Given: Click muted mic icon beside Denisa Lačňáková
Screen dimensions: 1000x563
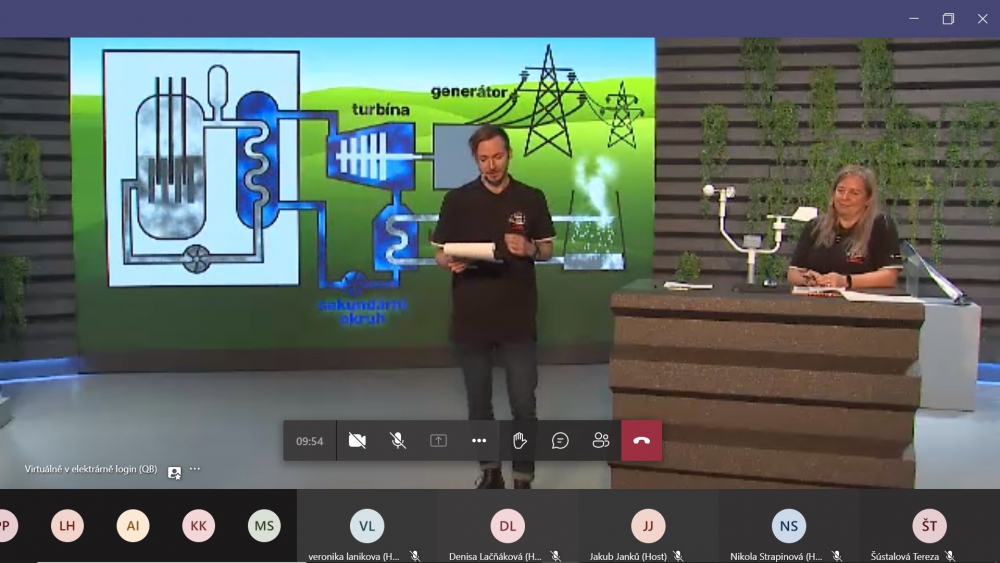Looking at the screenshot, I should pyautogui.click(x=556, y=557).
